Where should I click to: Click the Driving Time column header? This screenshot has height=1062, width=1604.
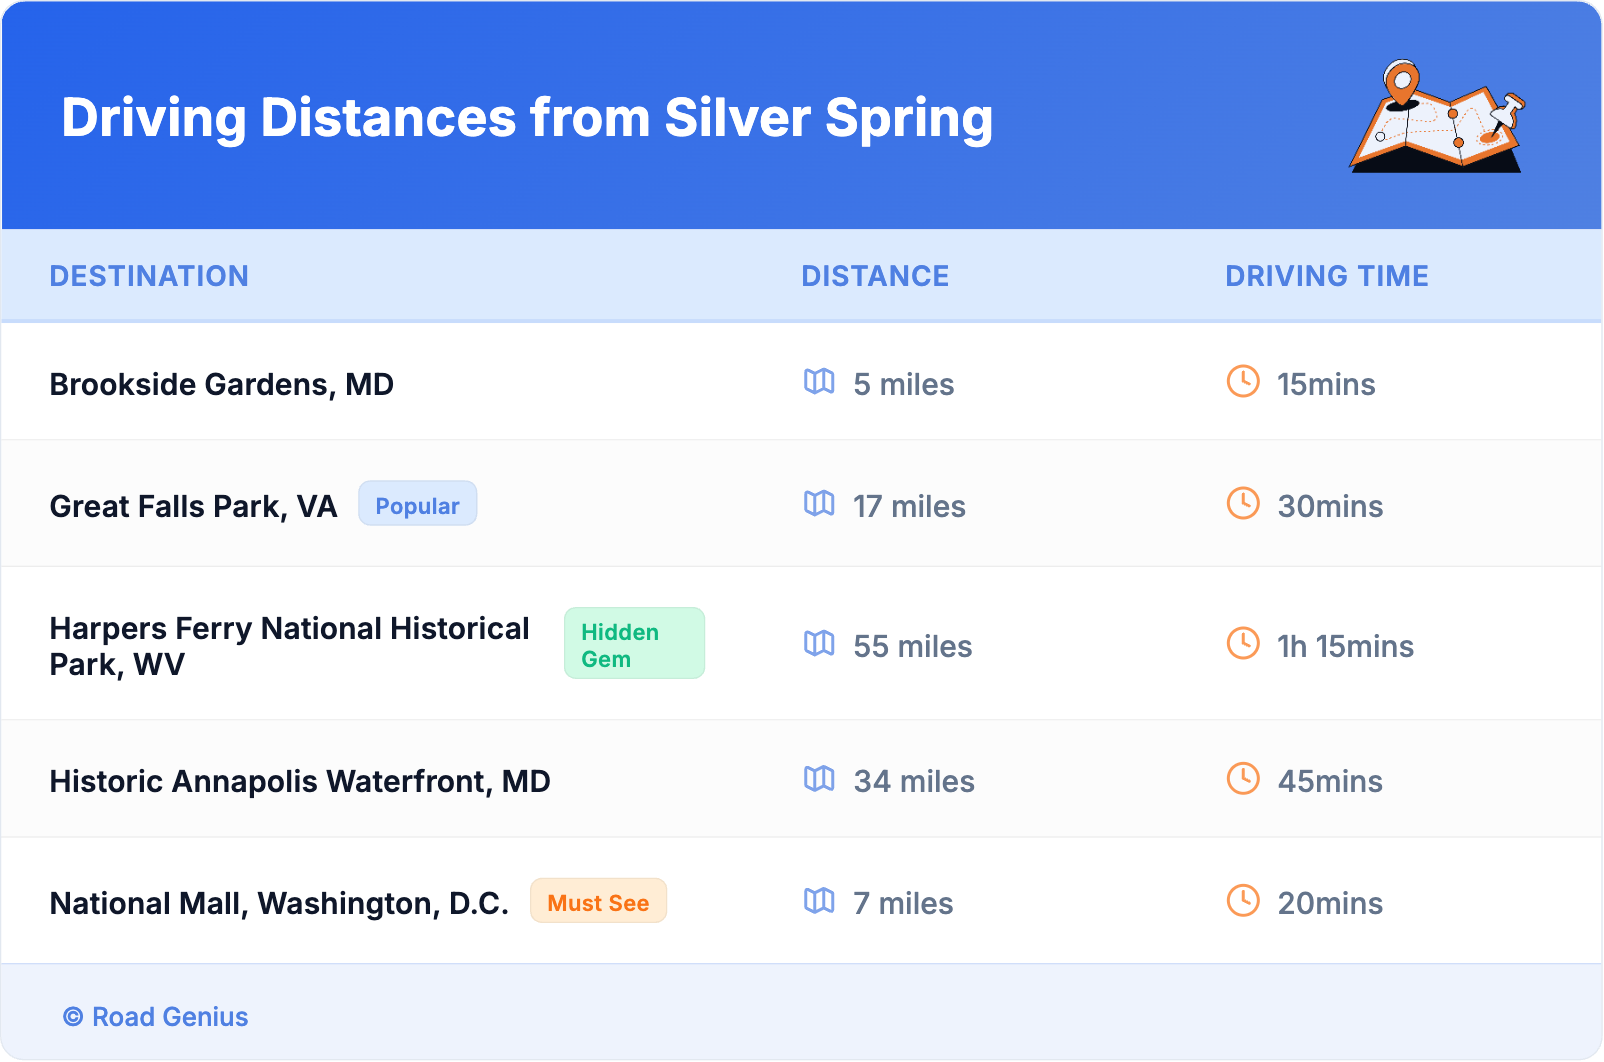(x=1326, y=276)
